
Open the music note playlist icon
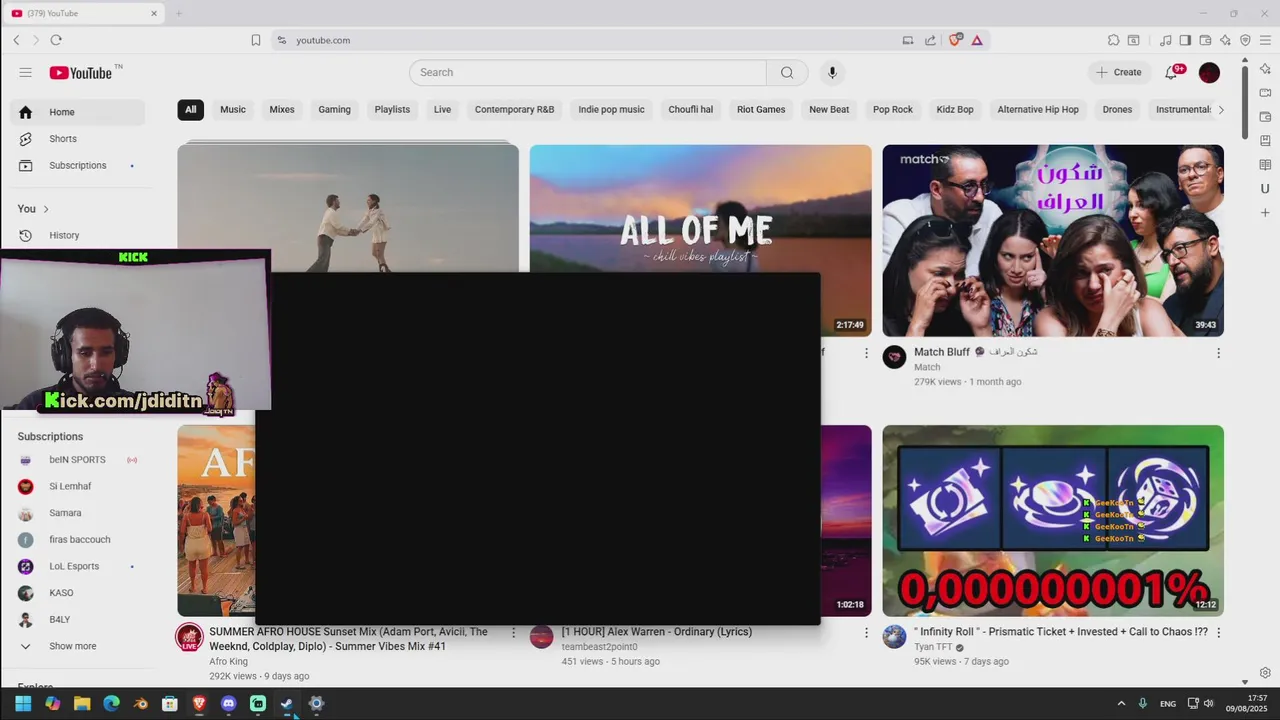pyautogui.click(x=1165, y=40)
